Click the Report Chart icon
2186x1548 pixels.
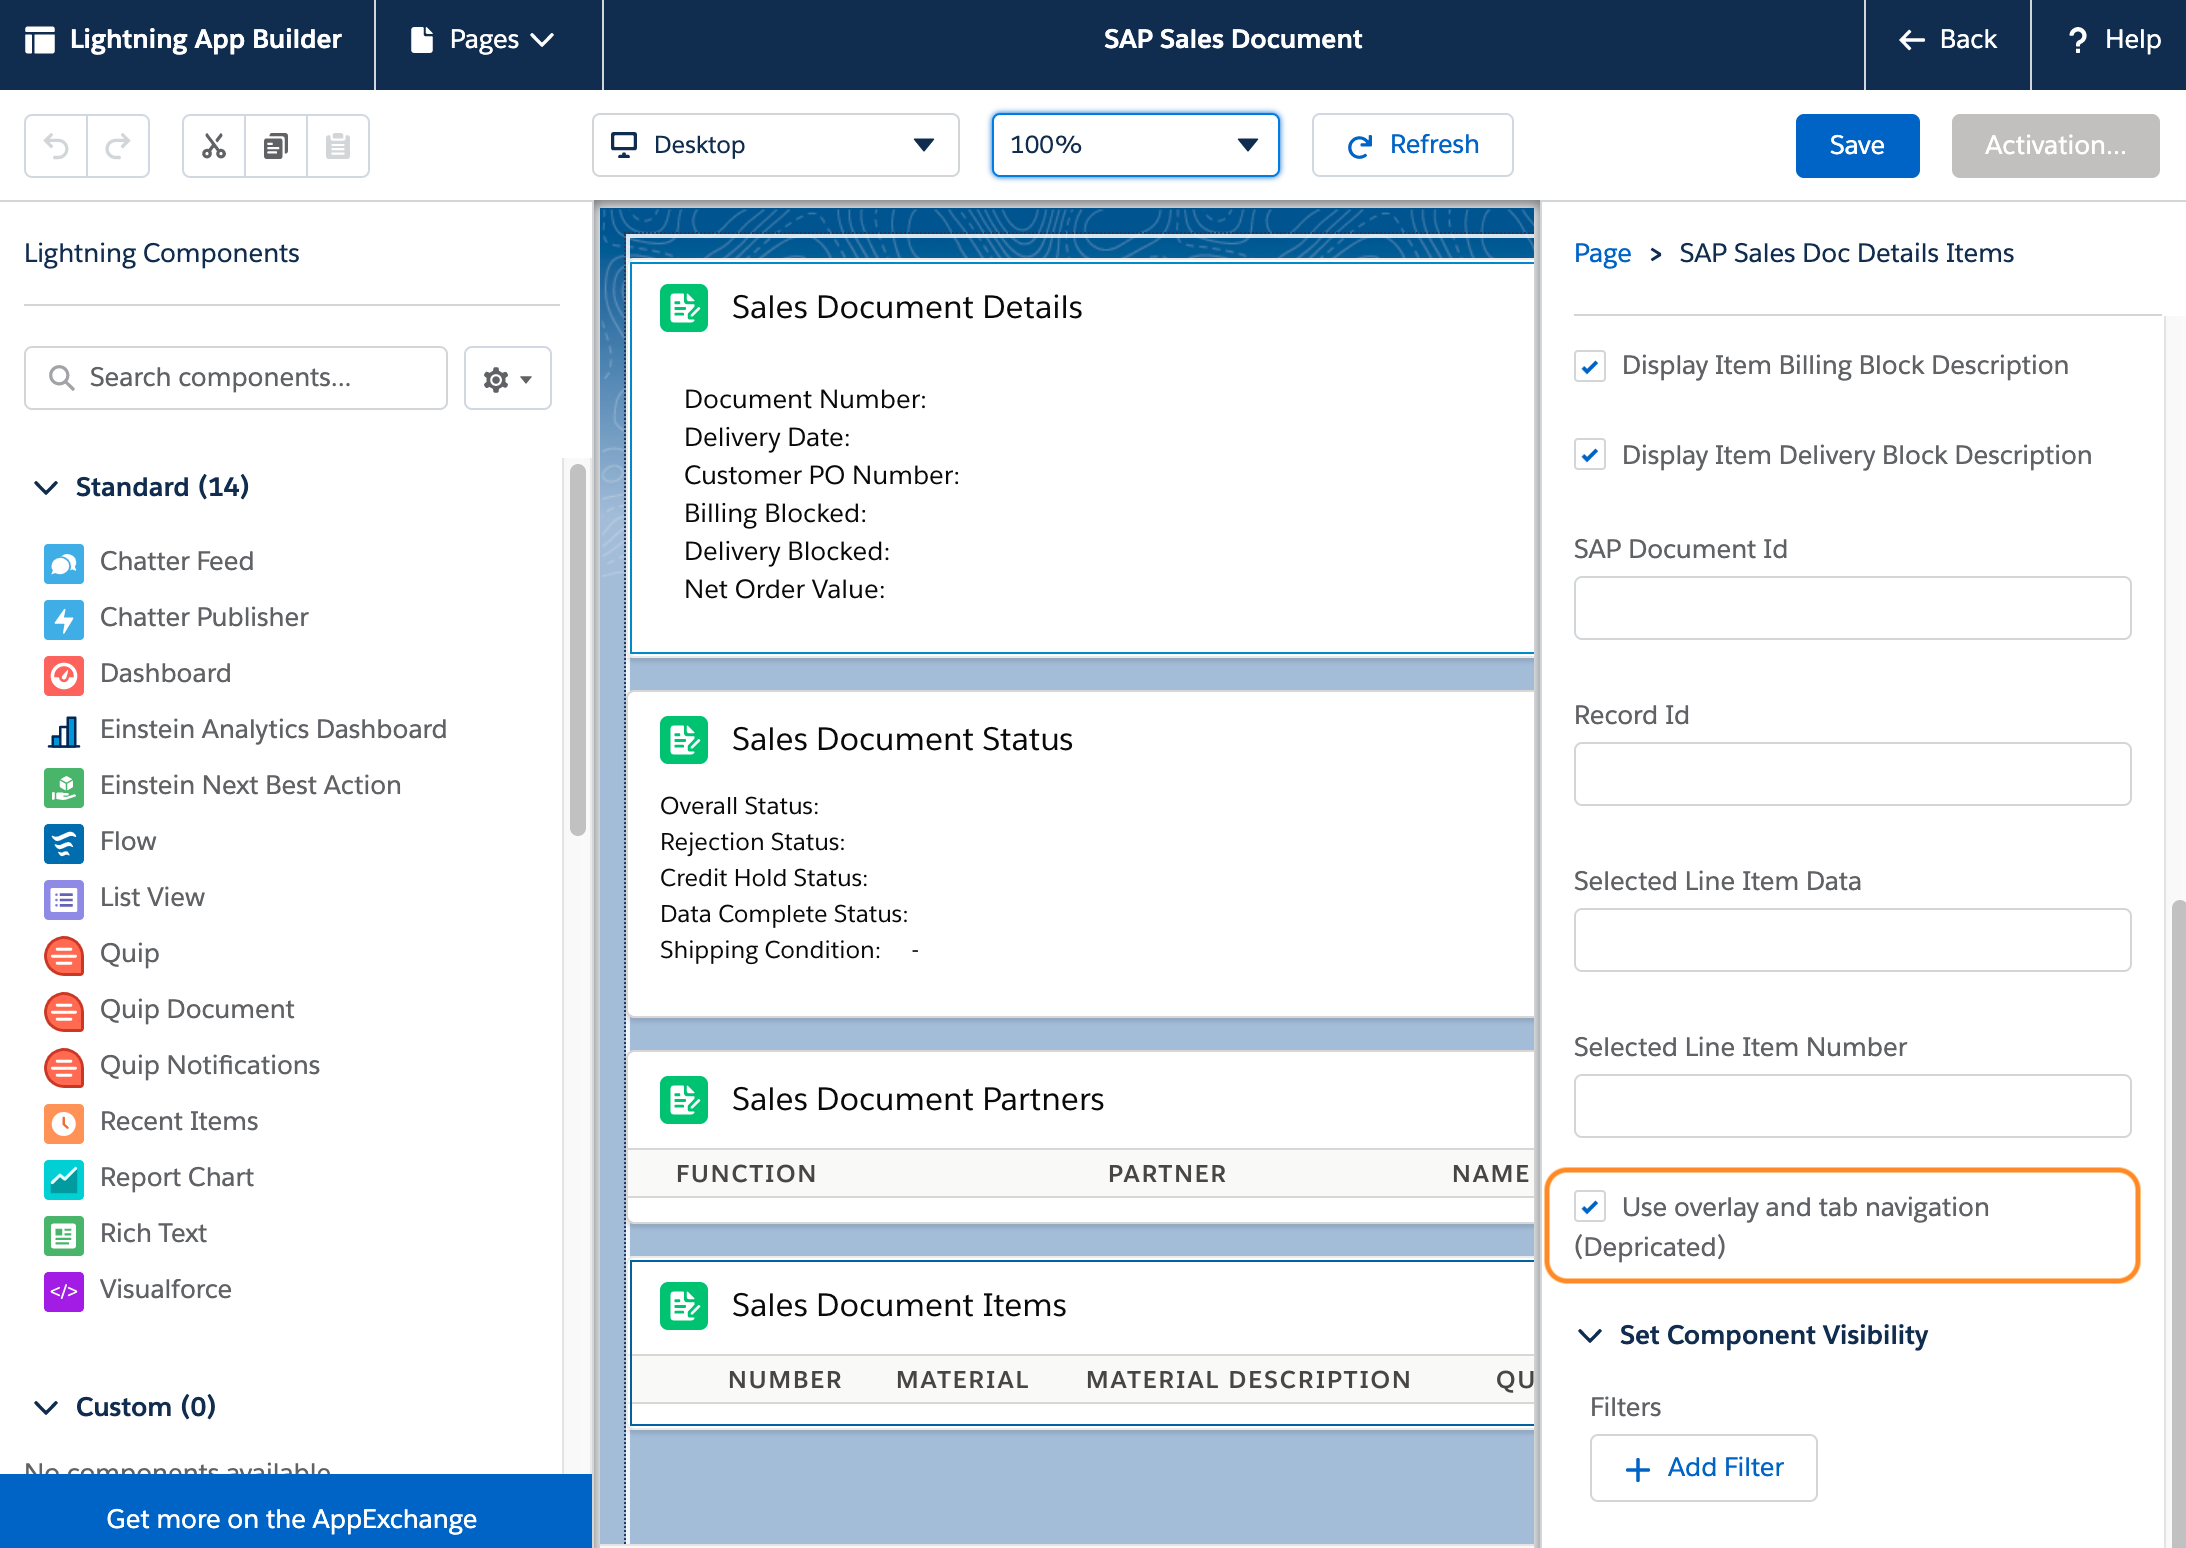[64, 1179]
